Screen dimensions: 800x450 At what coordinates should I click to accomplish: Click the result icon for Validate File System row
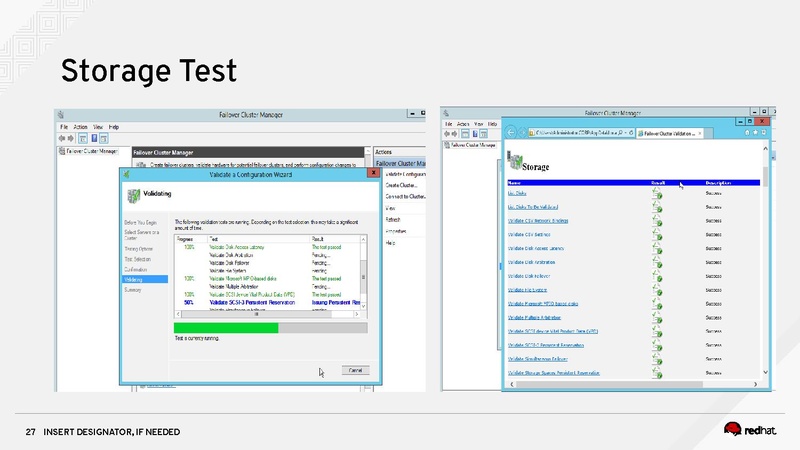point(657,290)
